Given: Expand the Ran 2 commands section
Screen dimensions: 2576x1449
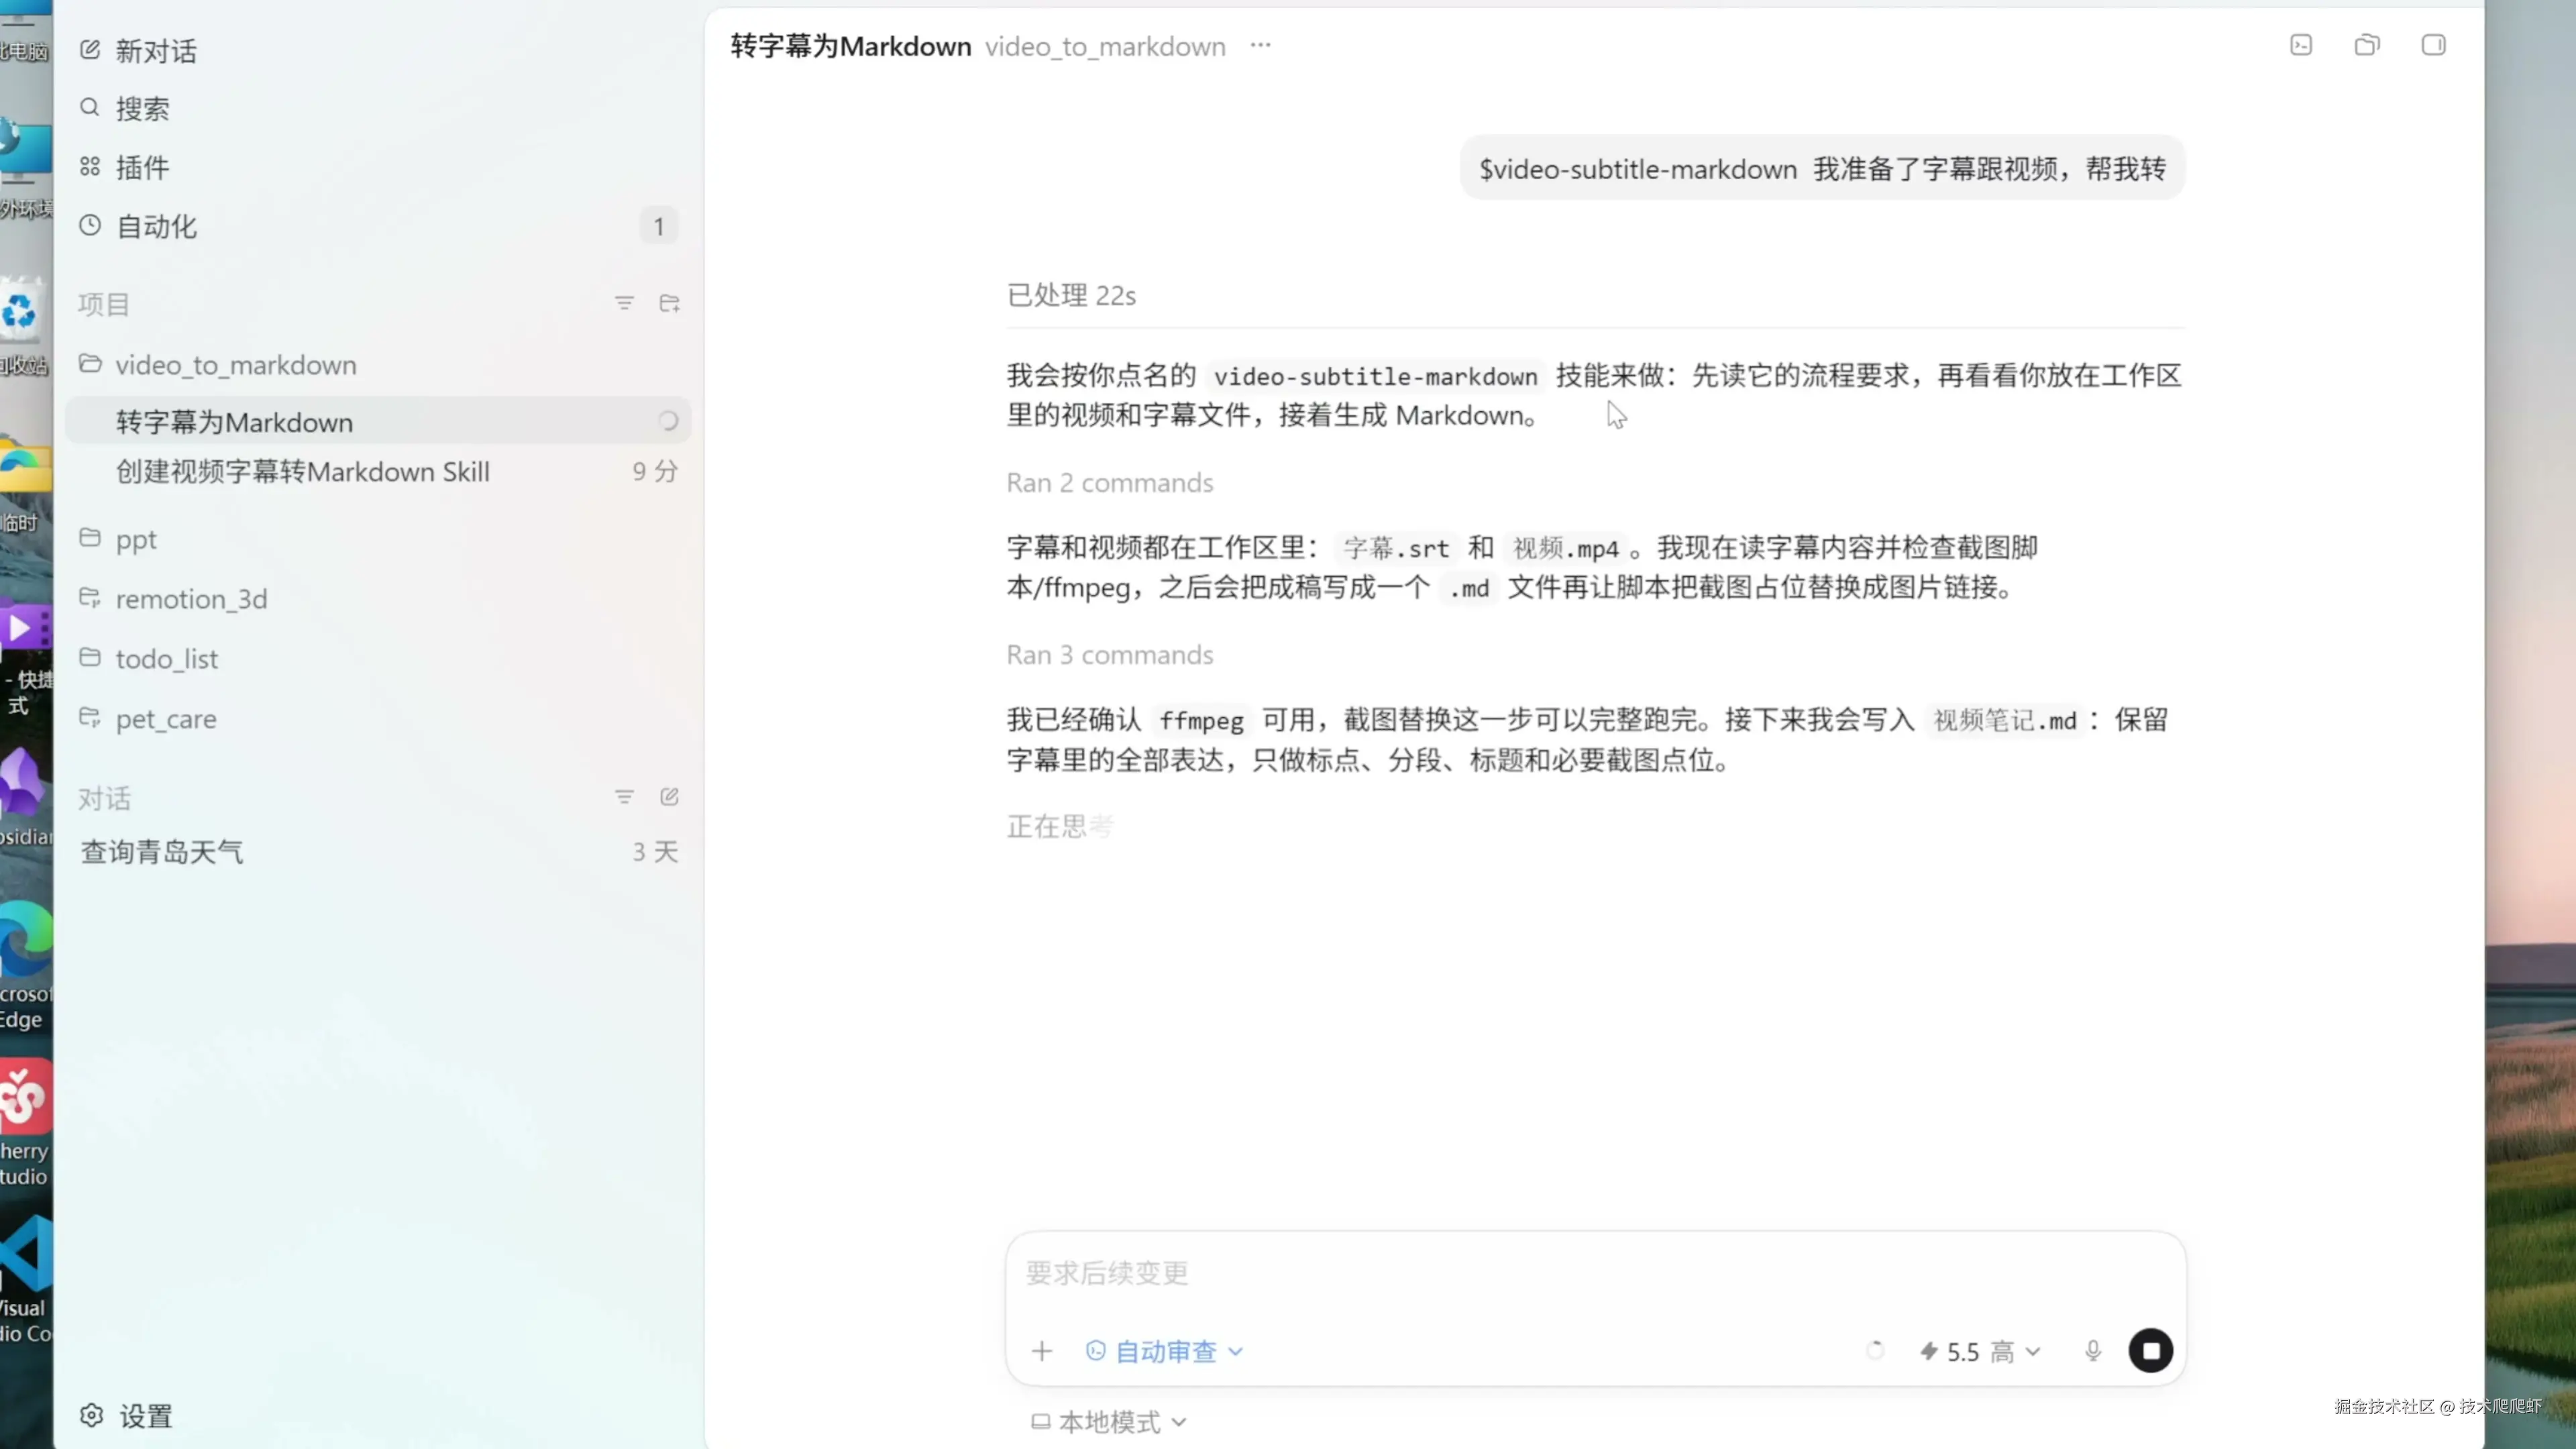Looking at the screenshot, I should (x=1109, y=483).
